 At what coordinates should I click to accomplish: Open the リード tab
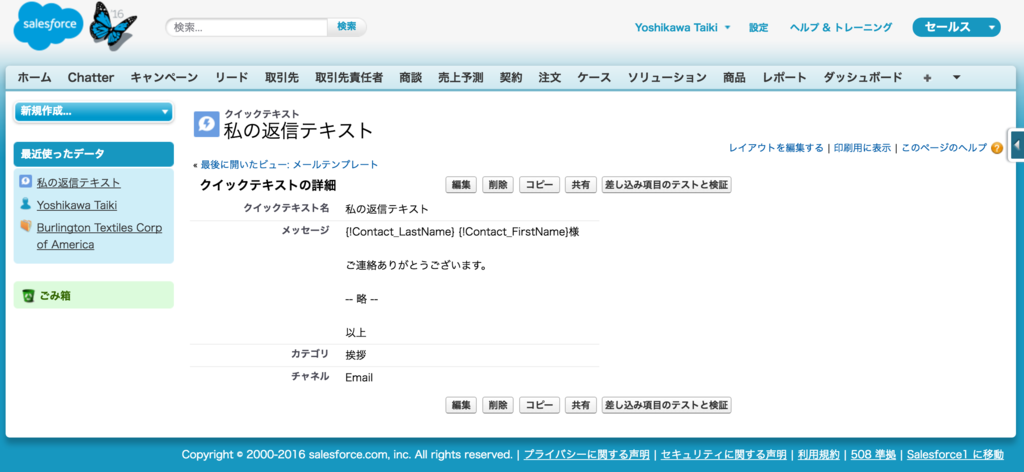tap(232, 78)
